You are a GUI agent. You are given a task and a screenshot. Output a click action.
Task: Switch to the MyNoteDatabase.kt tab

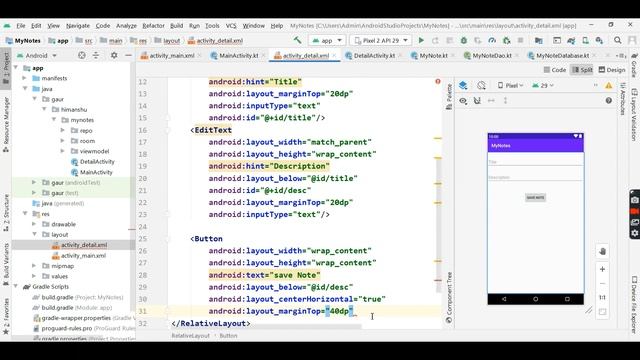562,56
